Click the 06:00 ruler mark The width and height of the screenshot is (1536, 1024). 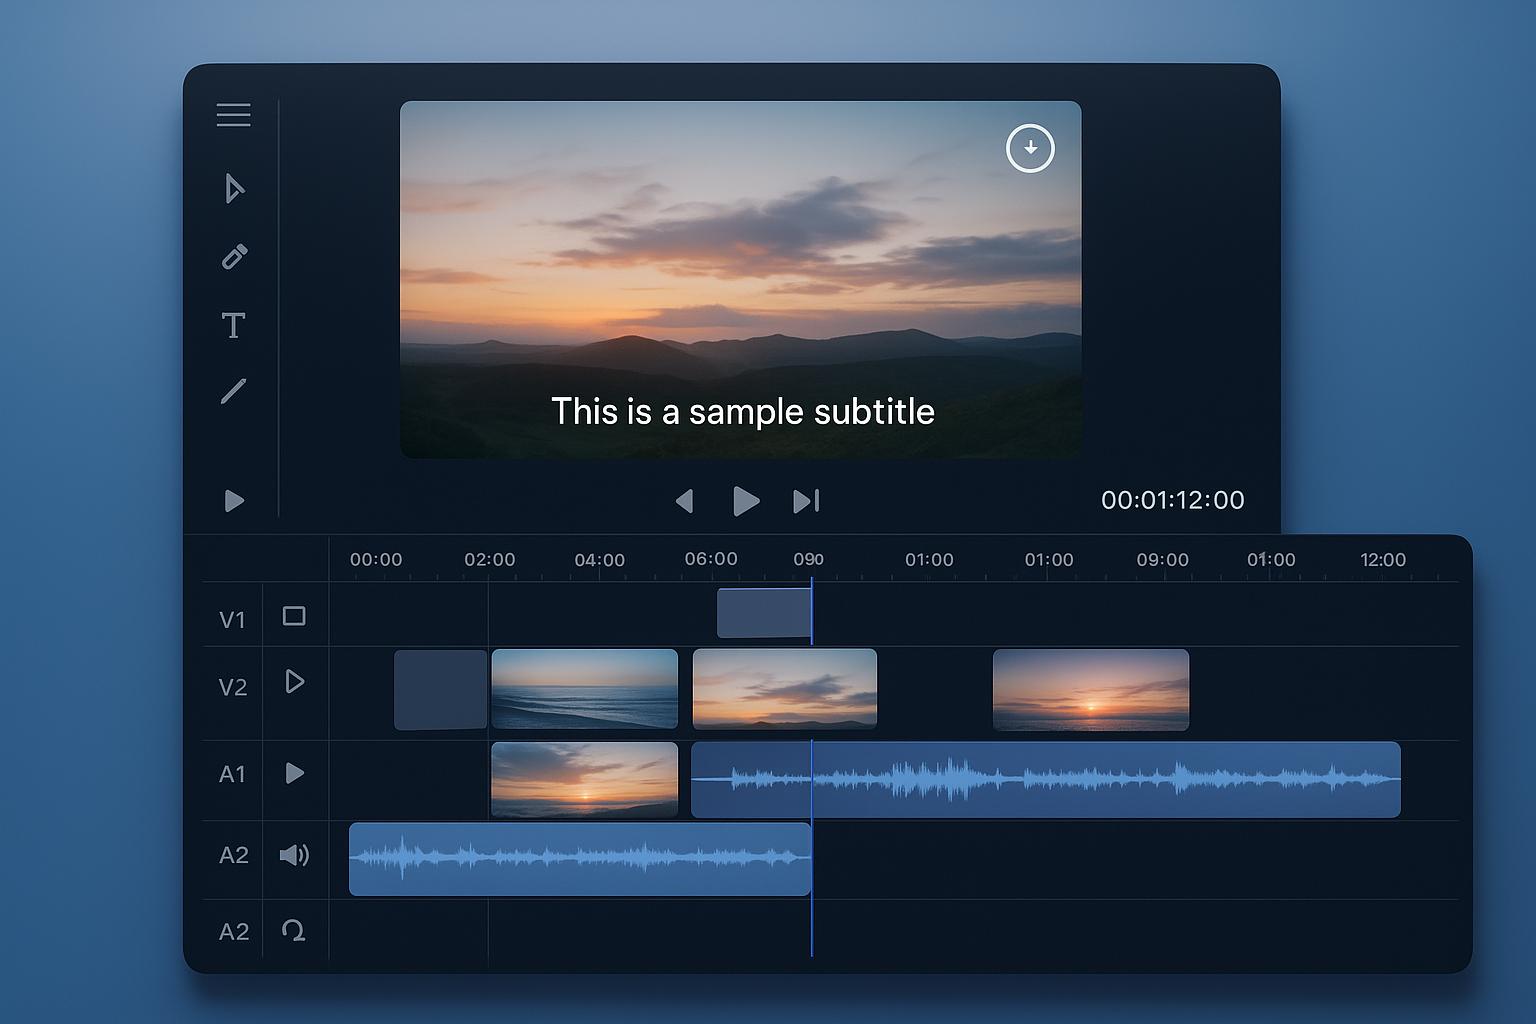[x=711, y=559]
